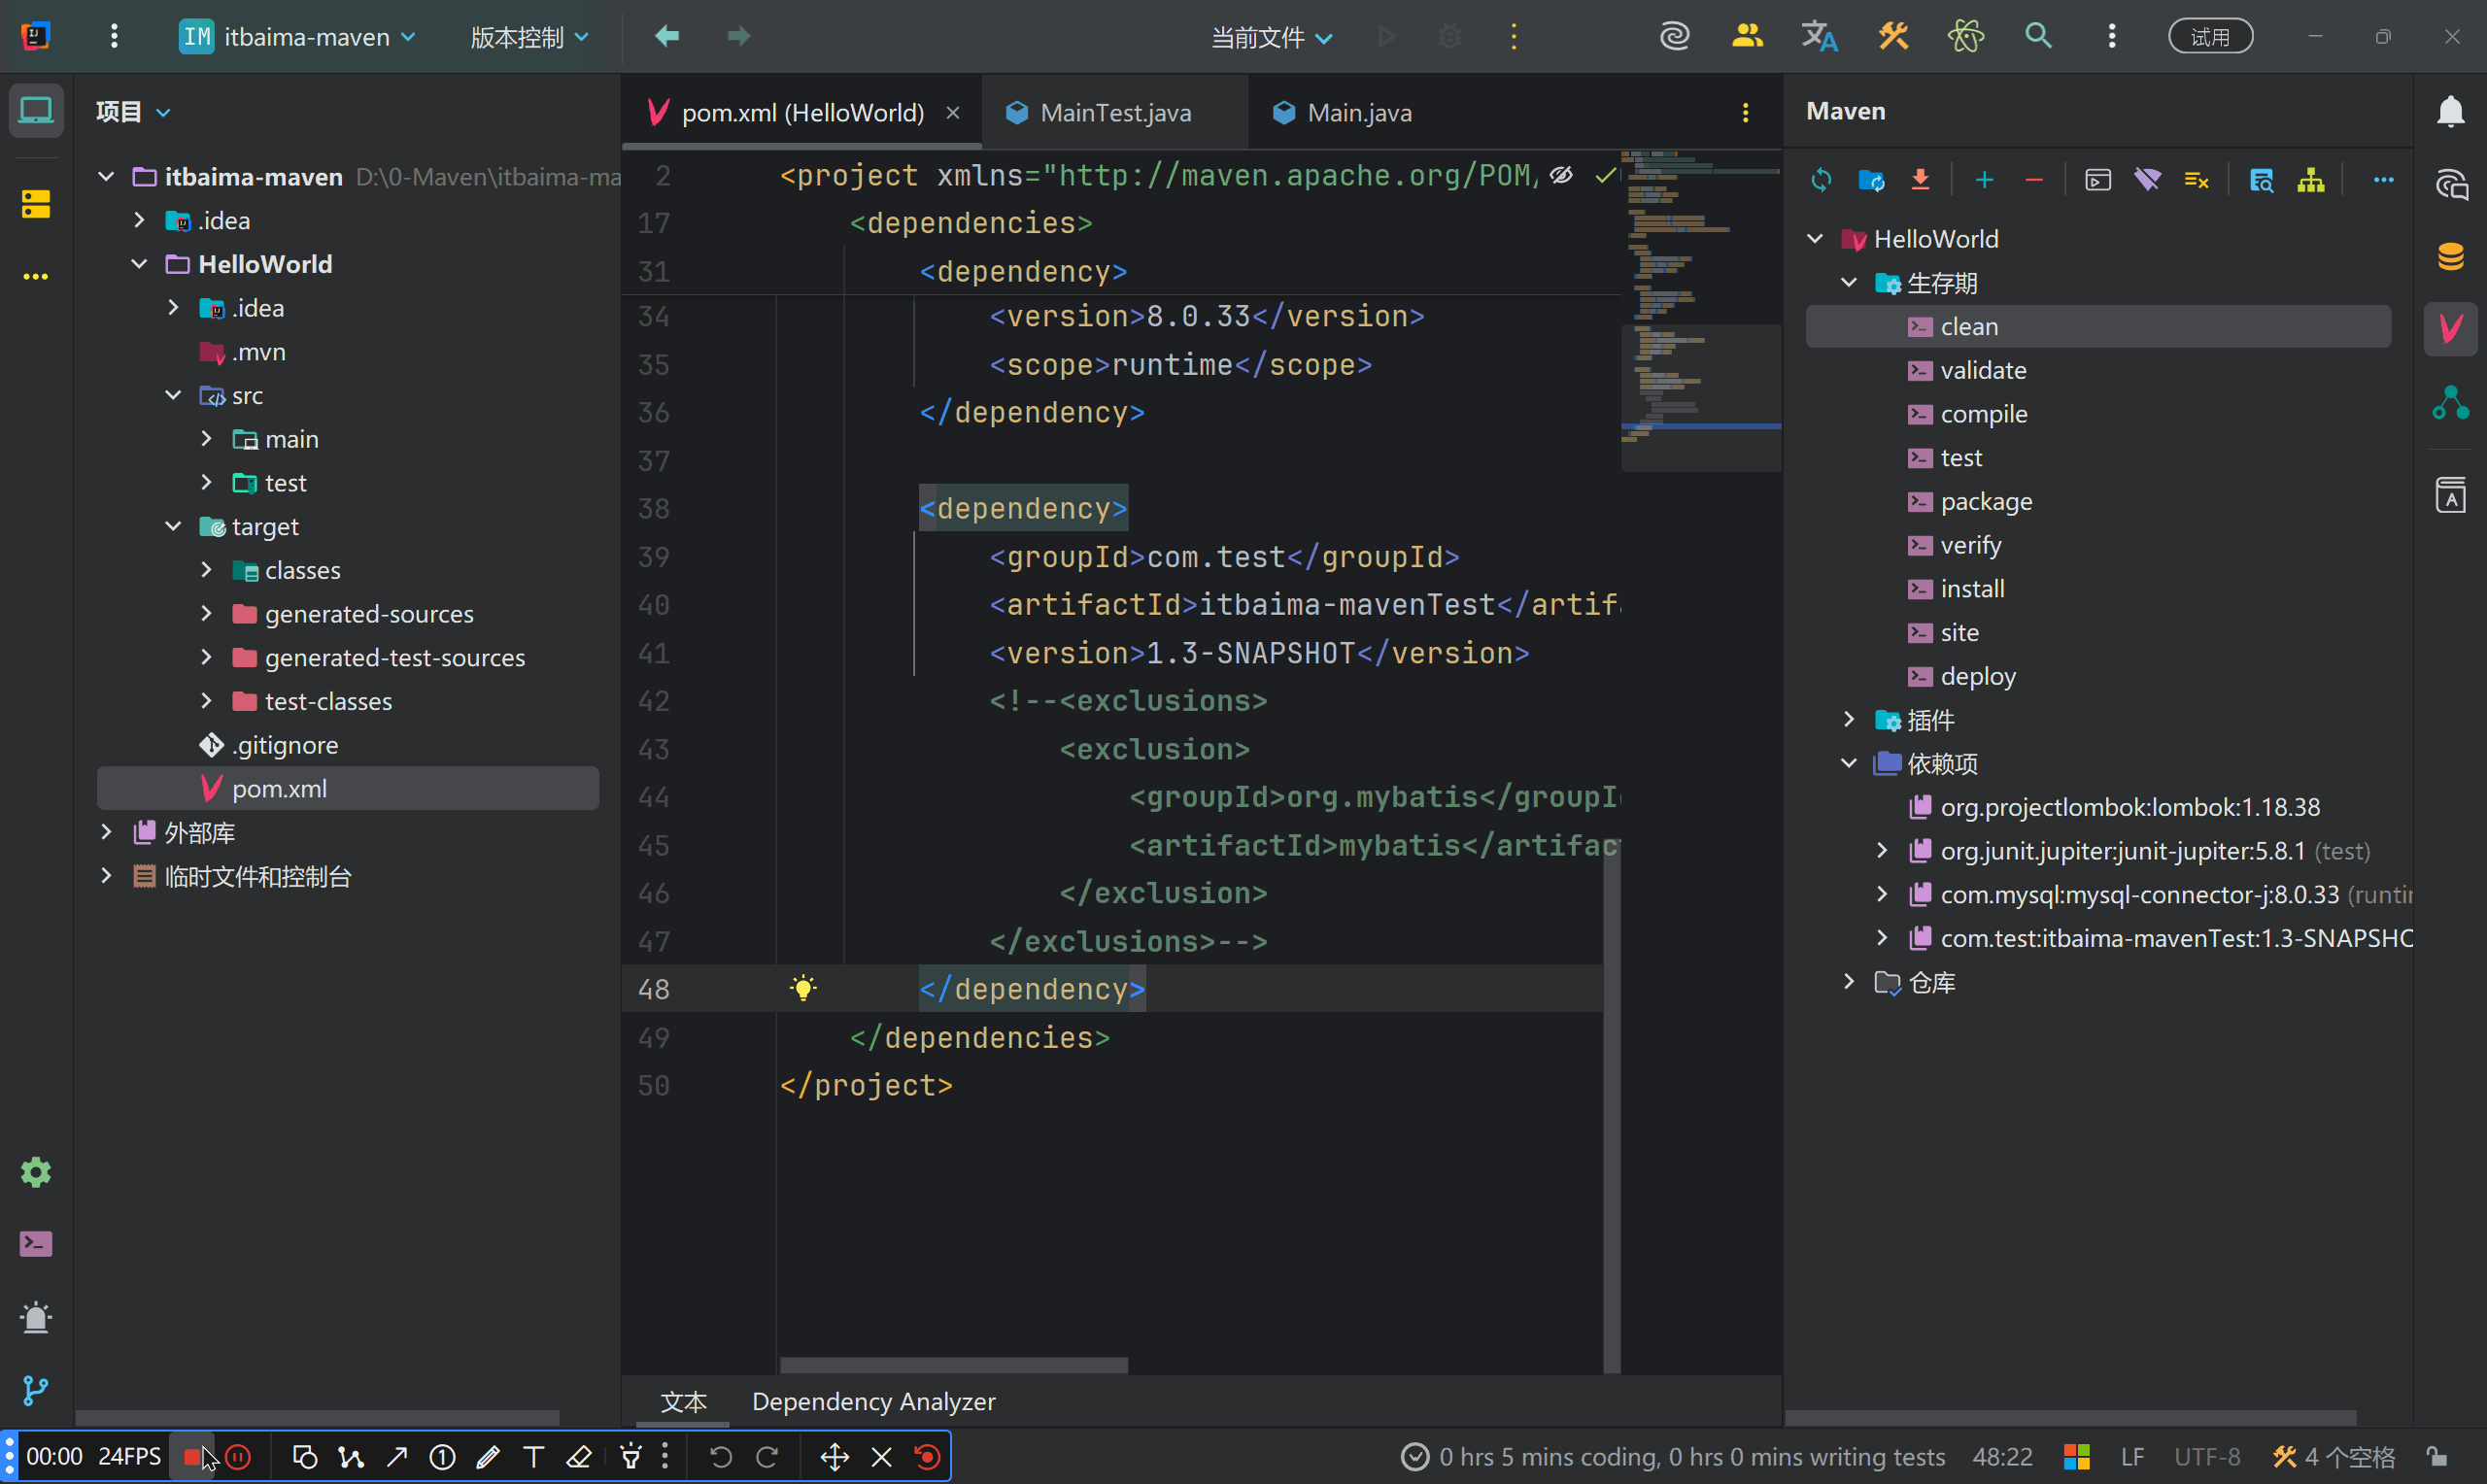The height and width of the screenshot is (1484, 2487).
Task: Click the Maven reload all projects icon
Action: click(1821, 180)
